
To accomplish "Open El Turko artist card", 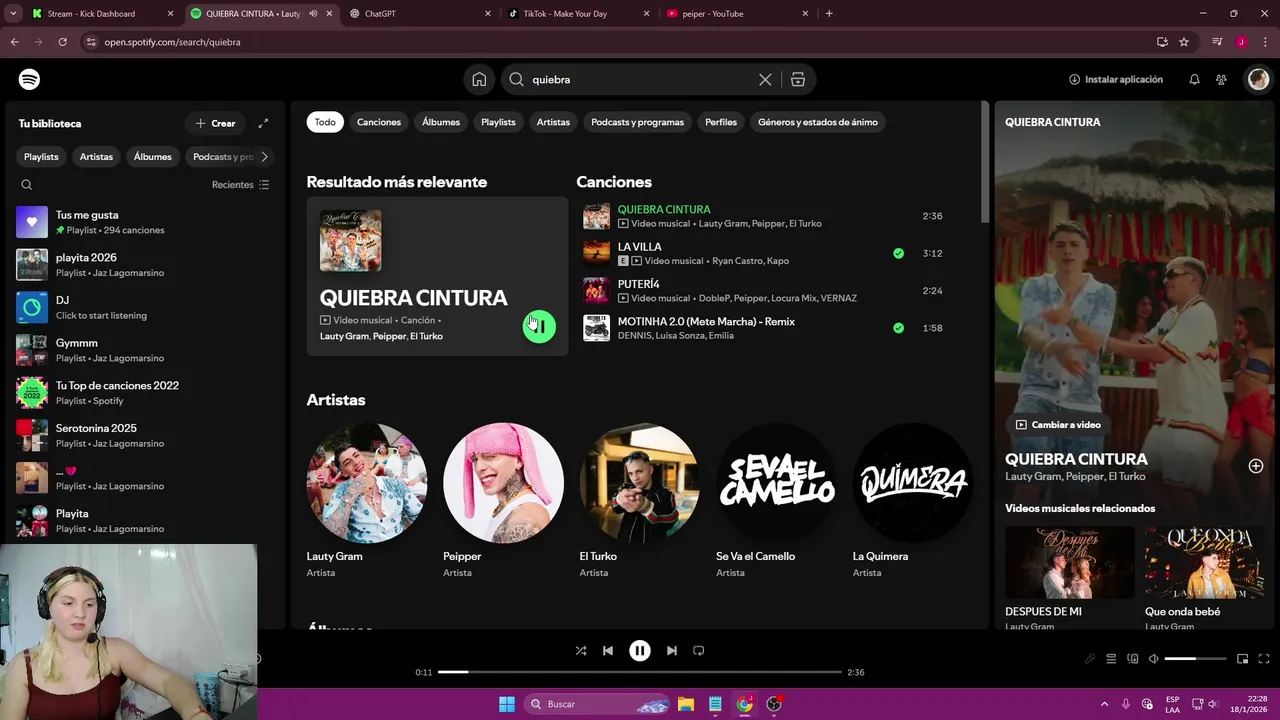I will (639, 499).
